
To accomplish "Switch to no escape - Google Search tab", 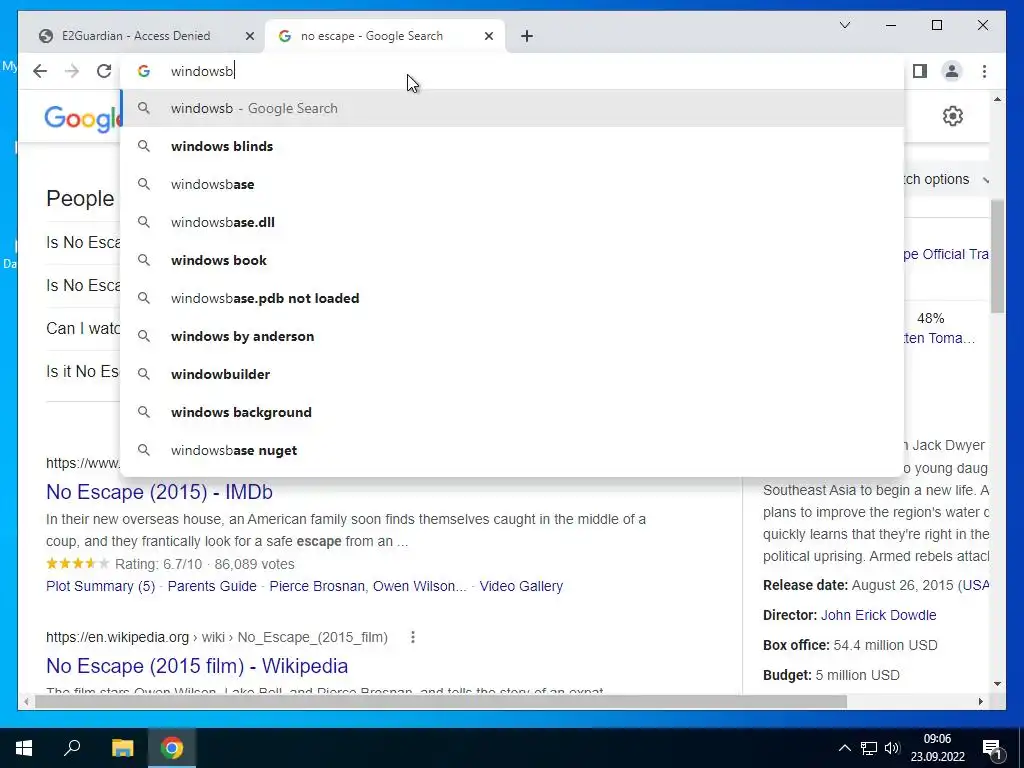I will coord(385,37).
